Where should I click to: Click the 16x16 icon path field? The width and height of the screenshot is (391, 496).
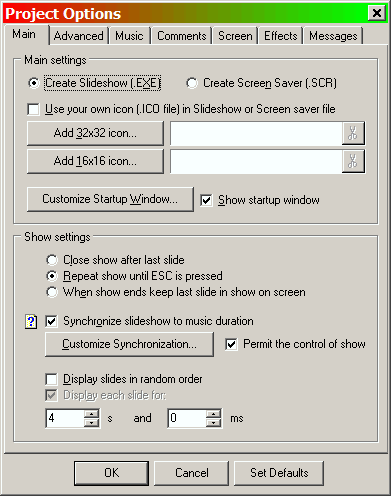[x=256, y=161]
